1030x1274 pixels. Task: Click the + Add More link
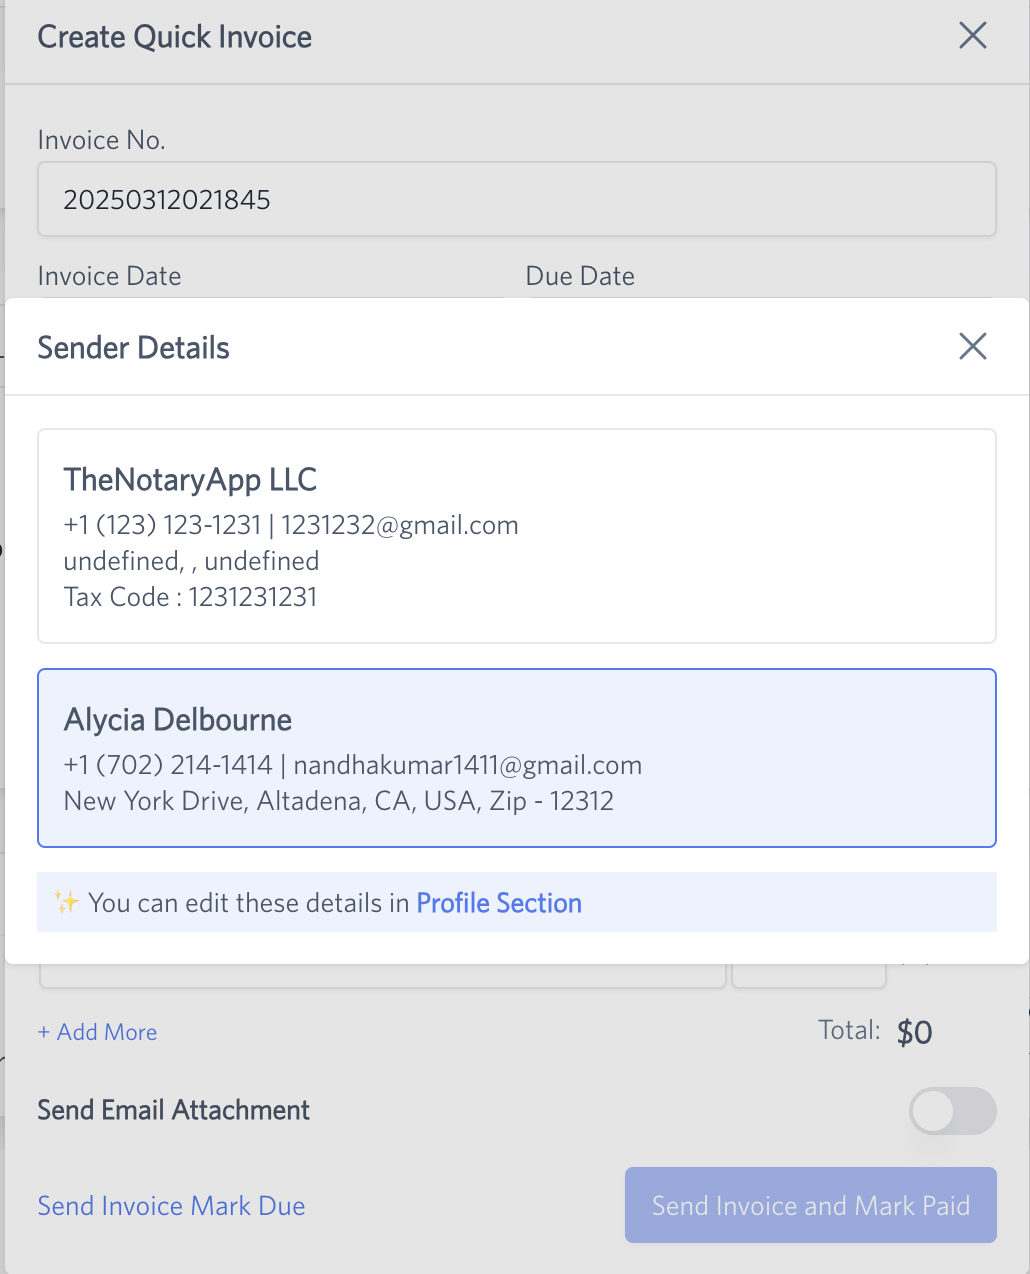coord(97,1031)
